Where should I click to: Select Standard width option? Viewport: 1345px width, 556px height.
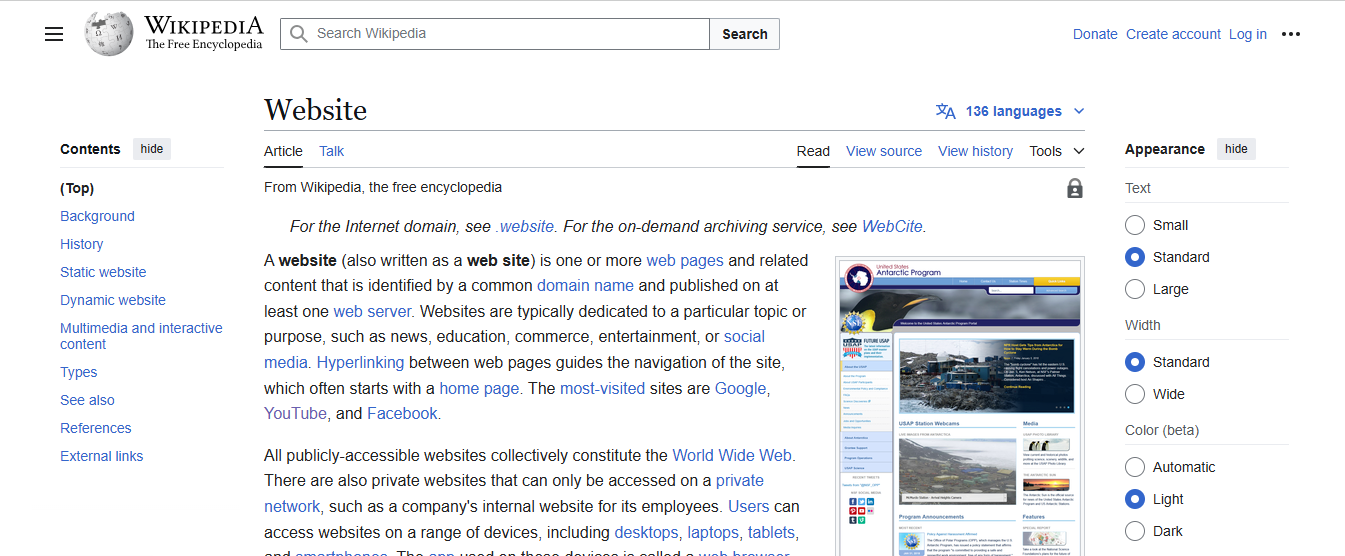(x=1135, y=362)
